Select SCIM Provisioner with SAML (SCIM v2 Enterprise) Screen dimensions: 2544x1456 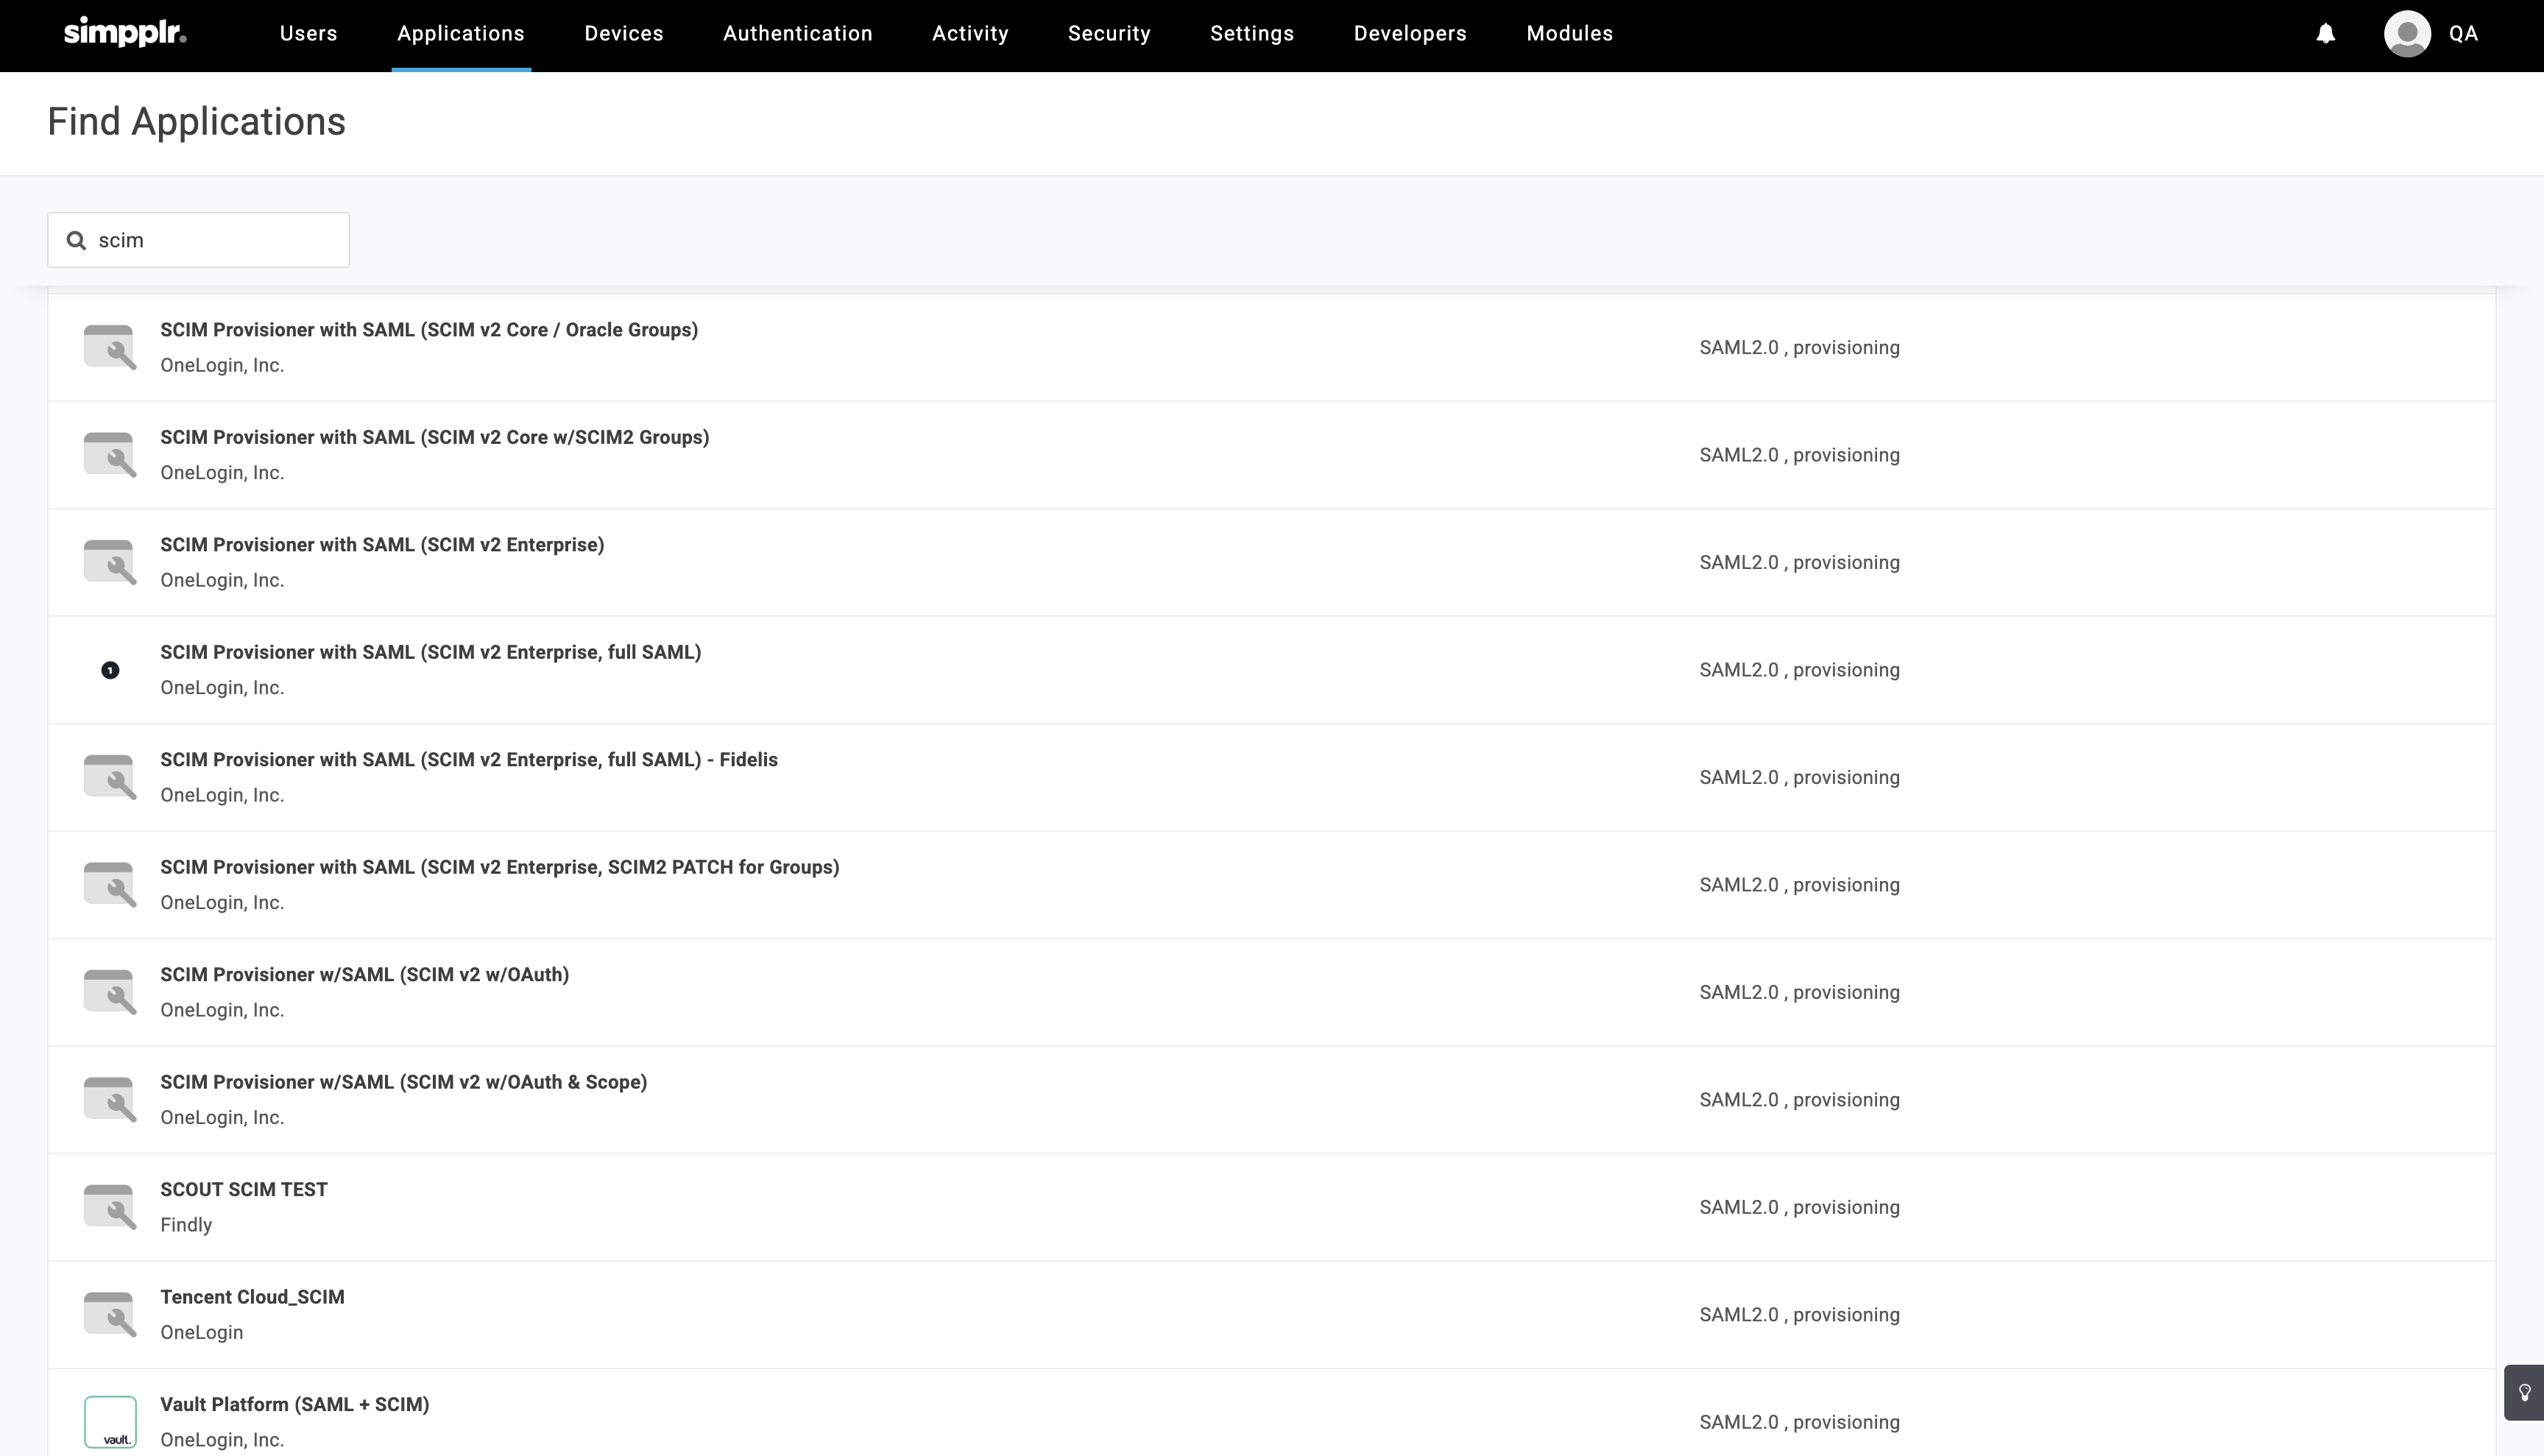pyautogui.click(x=382, y=545)
